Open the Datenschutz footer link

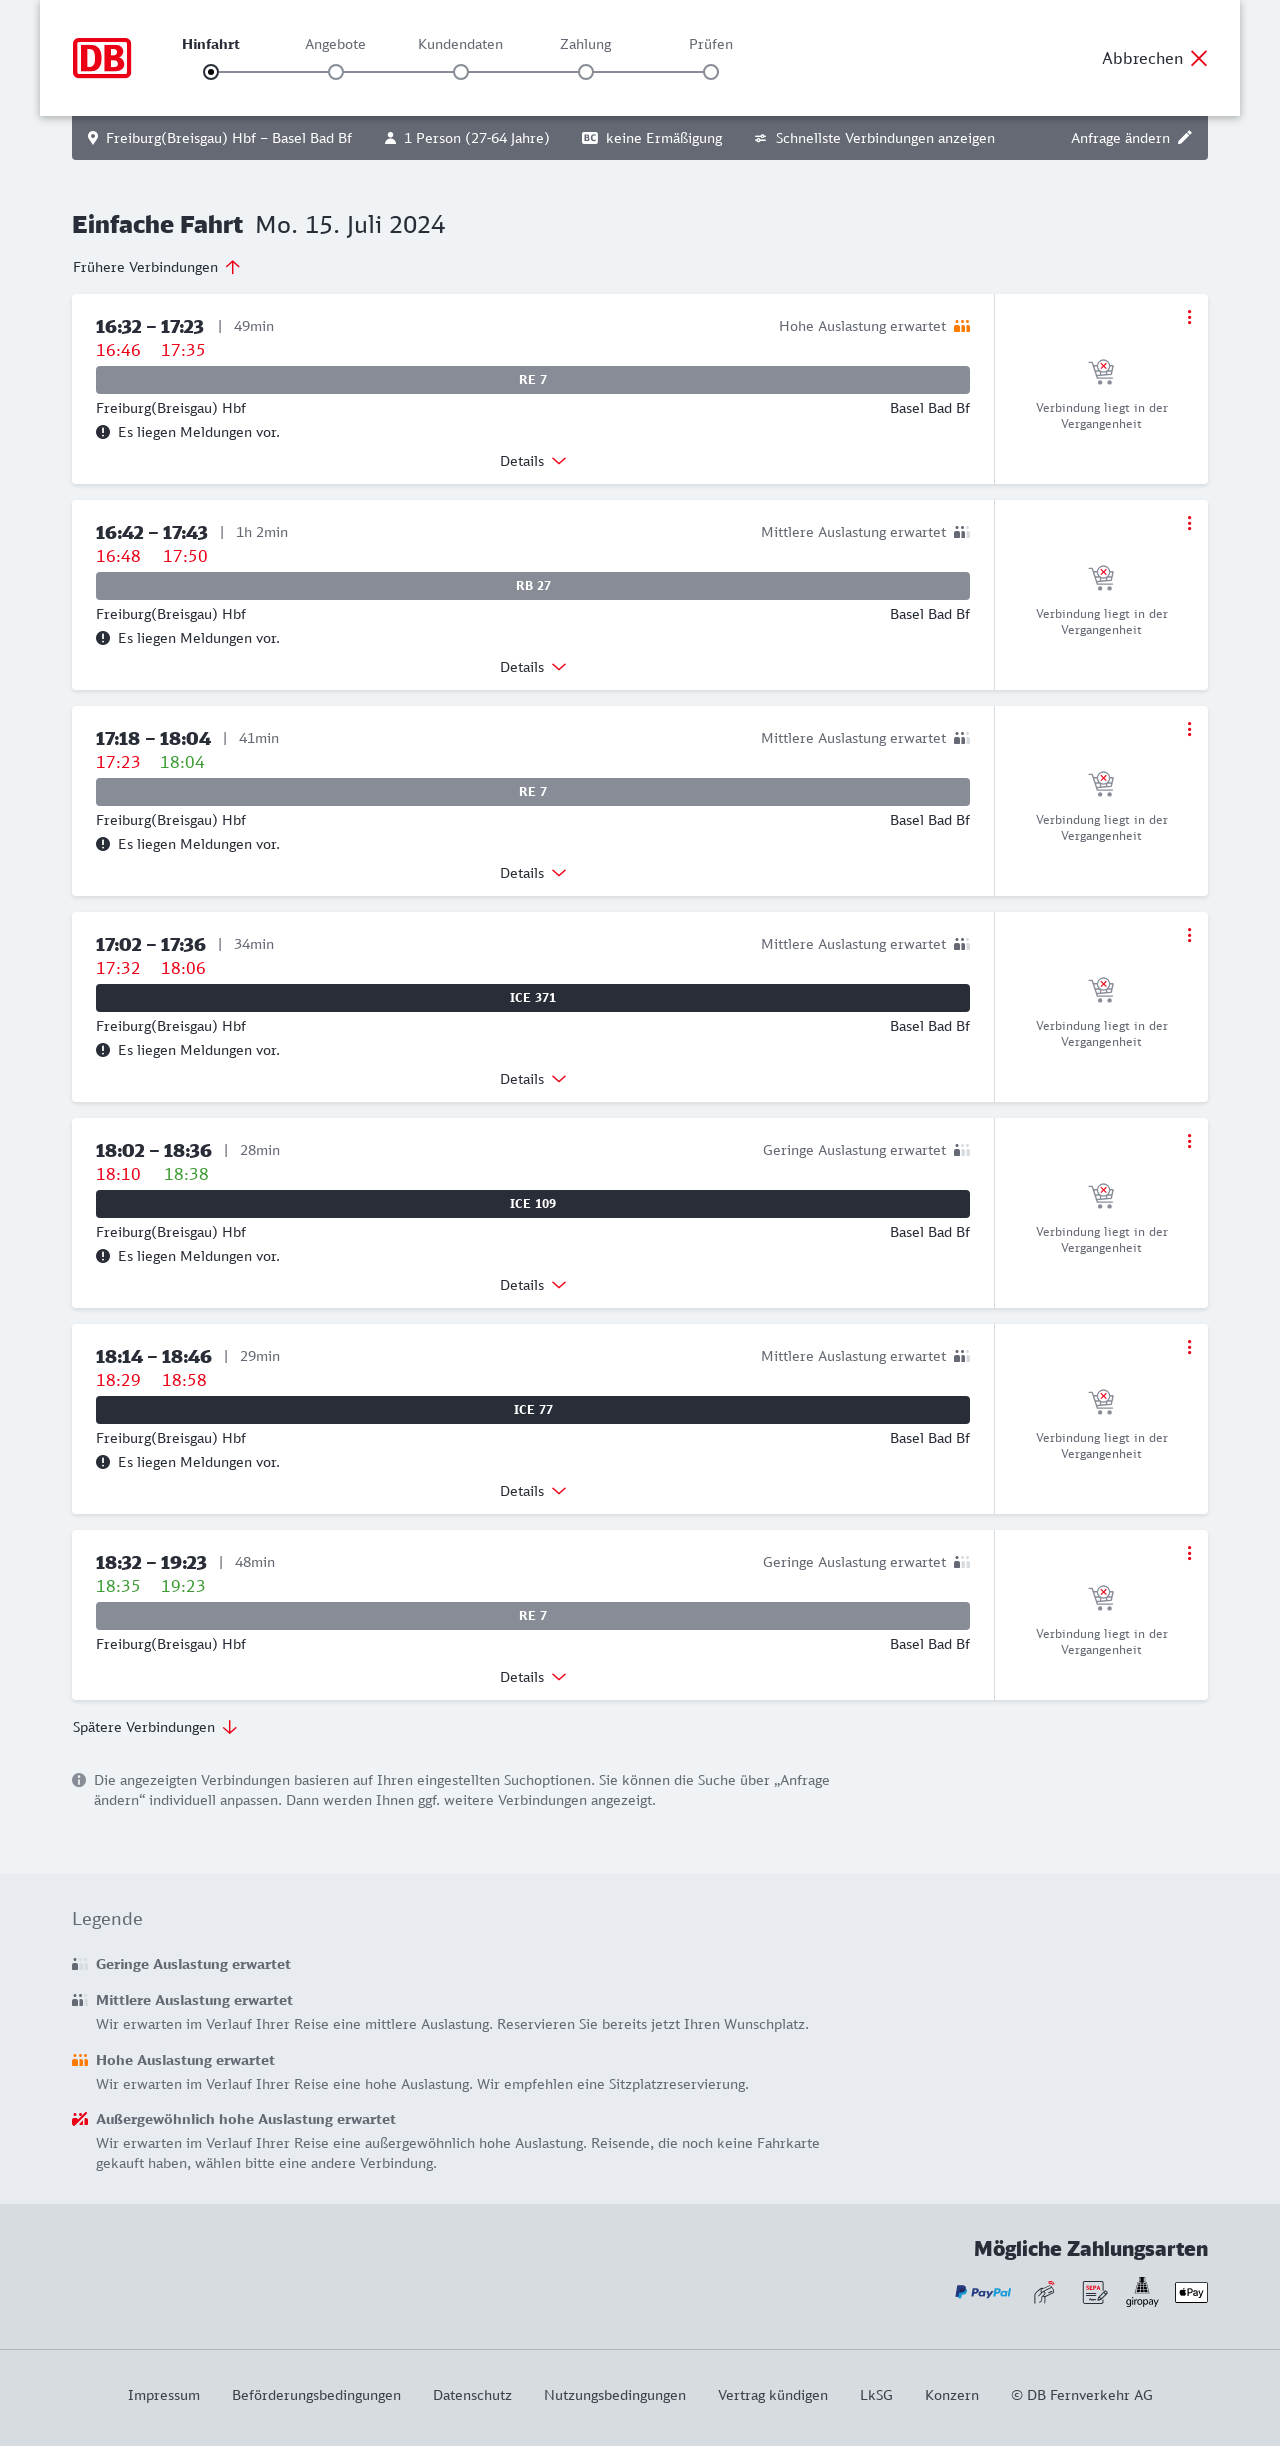click(472, 2395)
